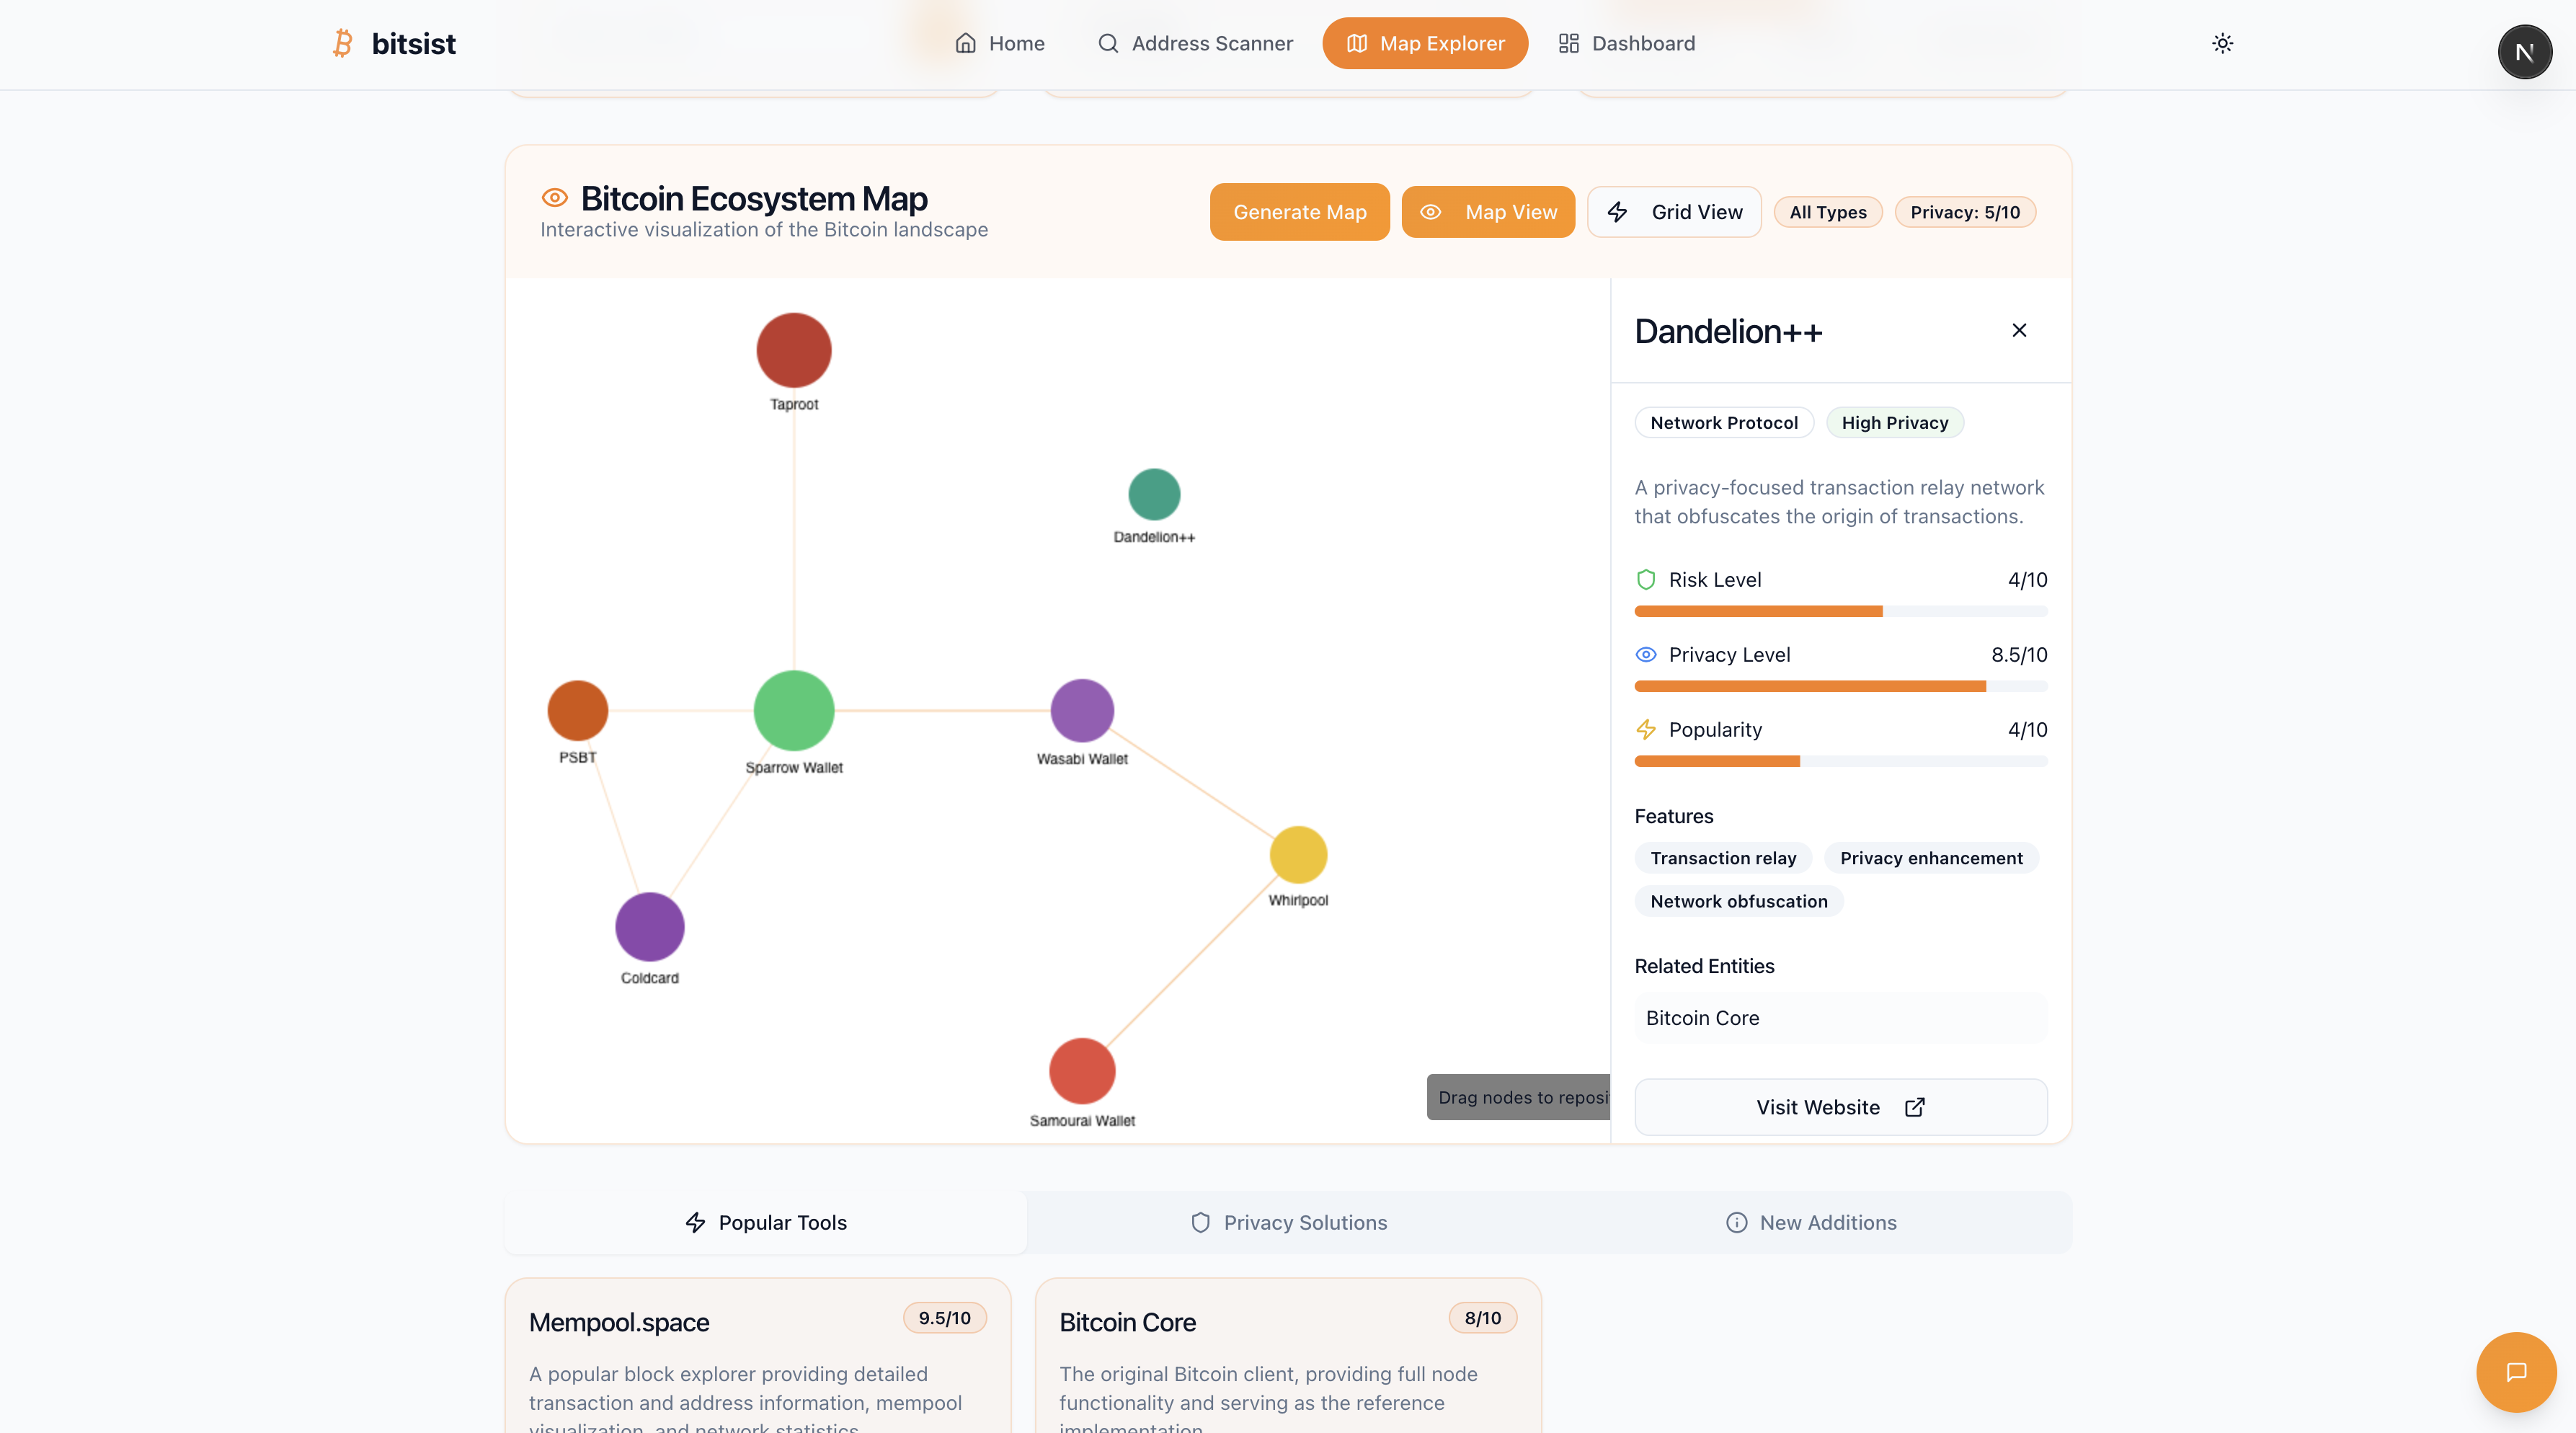Click the Generate Map button
The height and width of the screenshot is (1433, 2576).
[1299, 212]
